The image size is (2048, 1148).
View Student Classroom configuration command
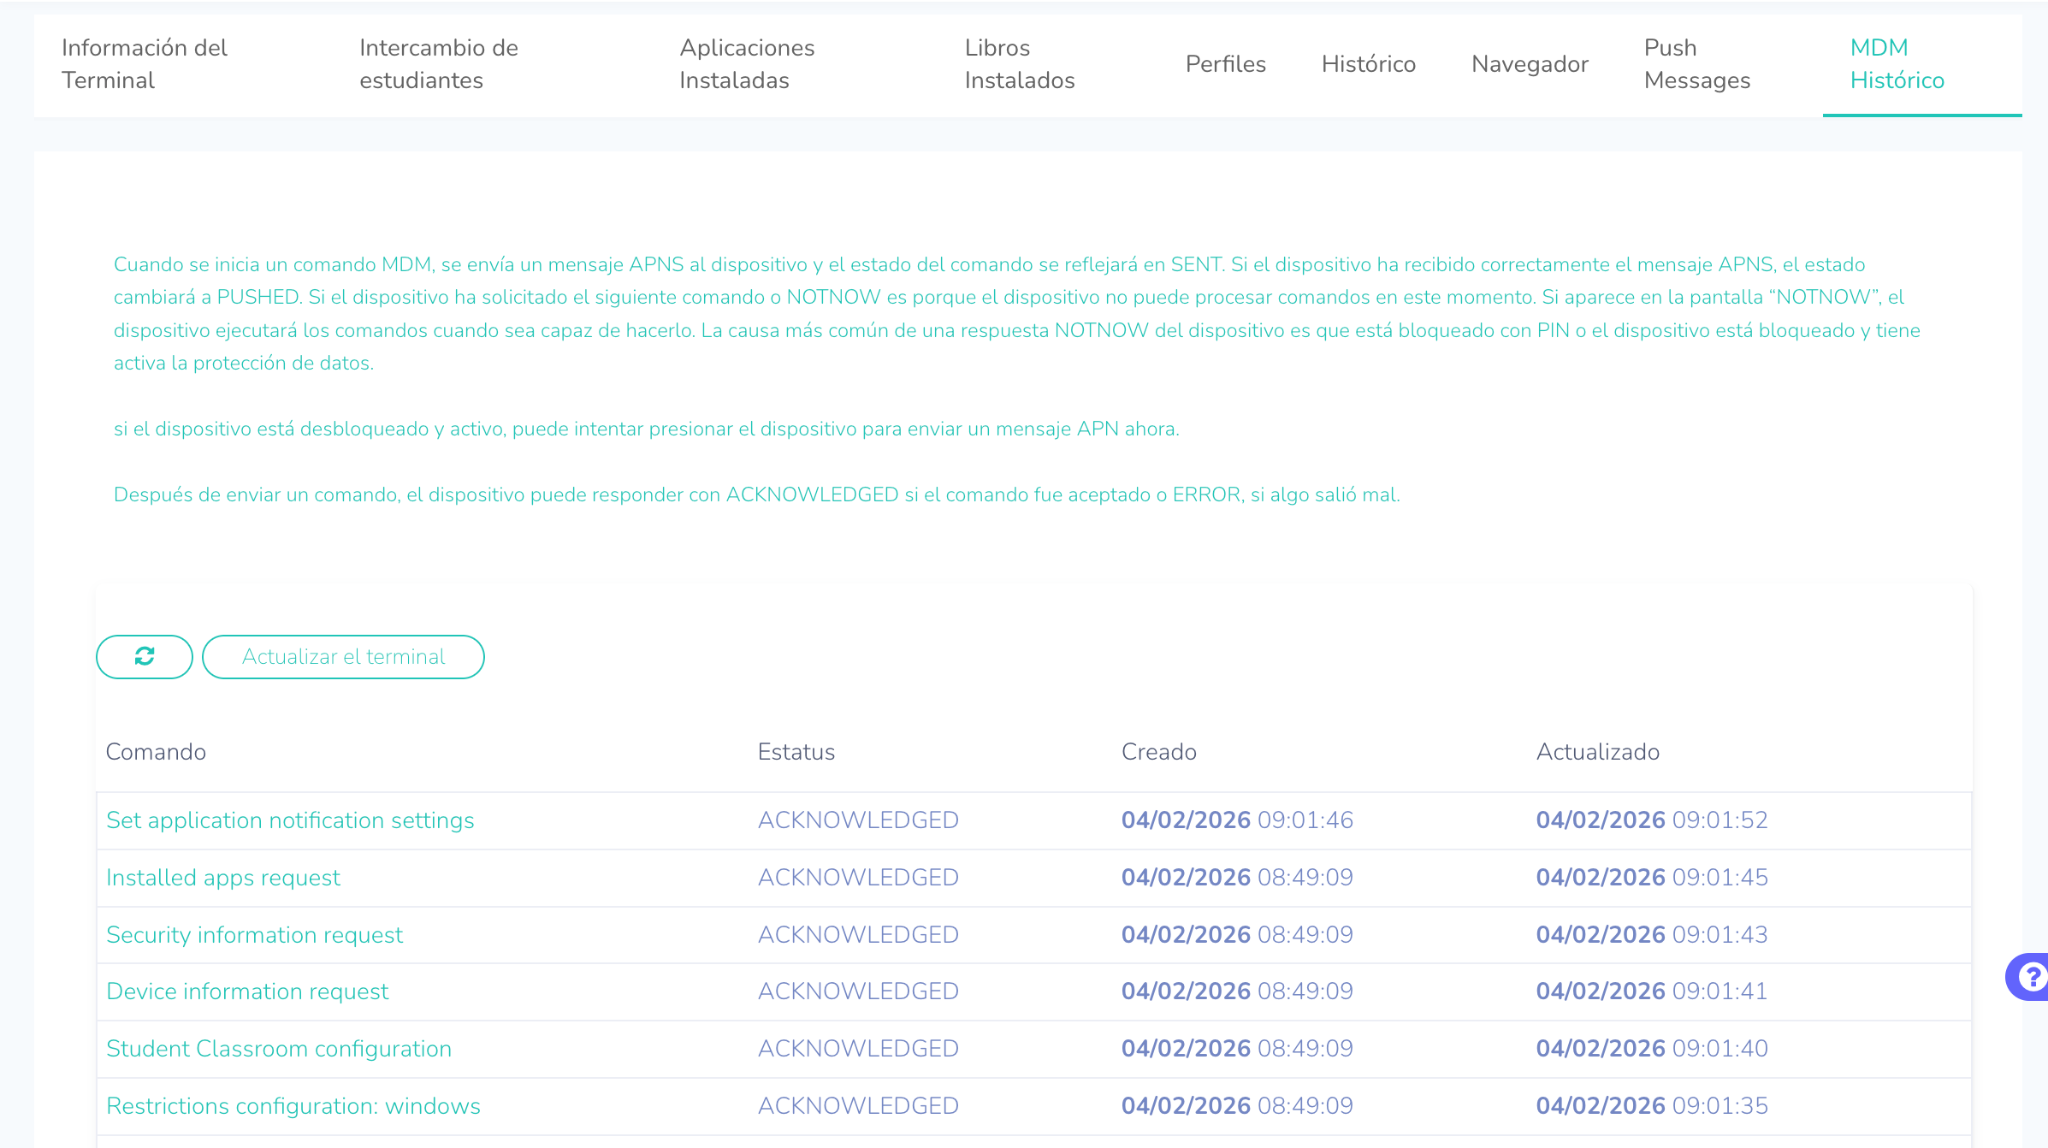tap(279, 1048)
